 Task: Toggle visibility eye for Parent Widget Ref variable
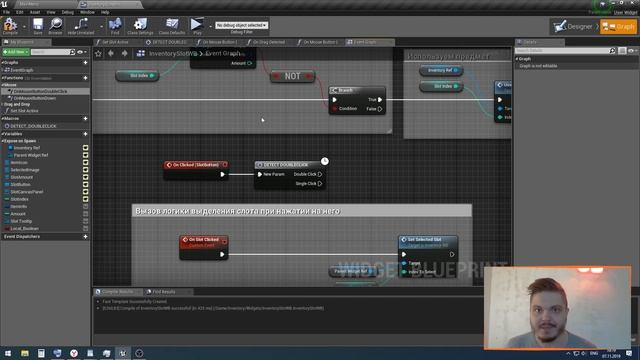click(85, 155)
